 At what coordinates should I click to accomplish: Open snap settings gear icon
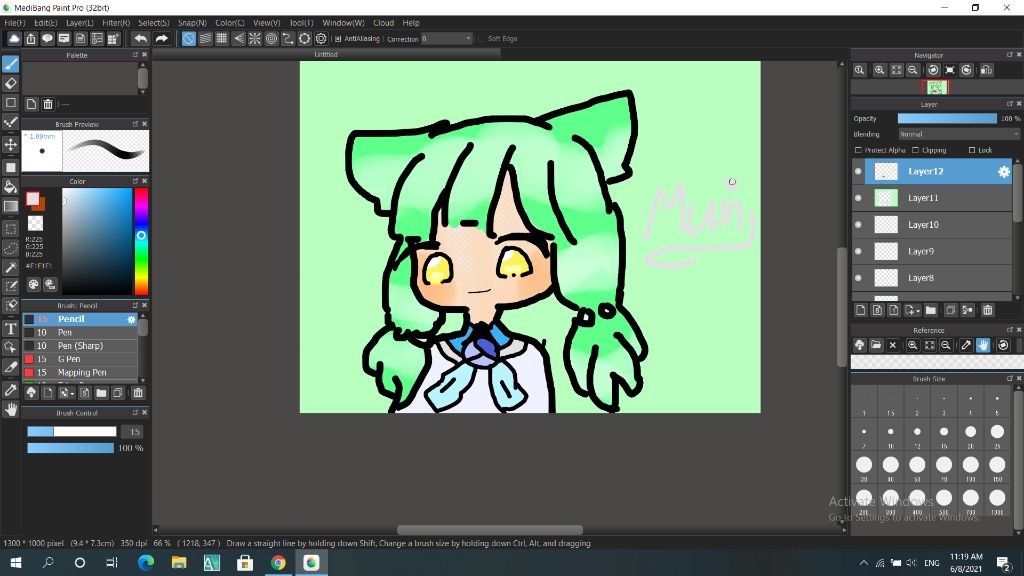click(x=321, y=39)
